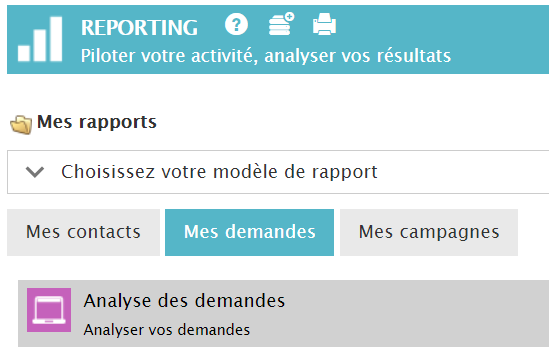Click the stacked documents plus icon
The image size is (549, 360).
(x=282, y=24)
